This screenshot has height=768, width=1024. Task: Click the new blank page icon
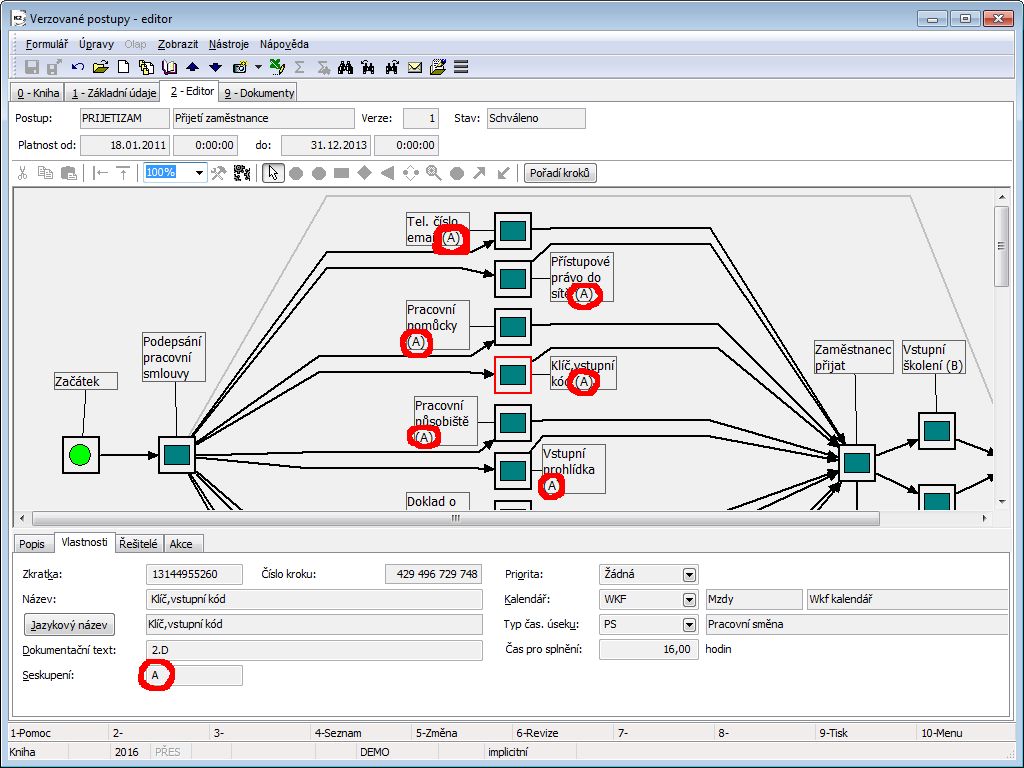pos(123,67)
